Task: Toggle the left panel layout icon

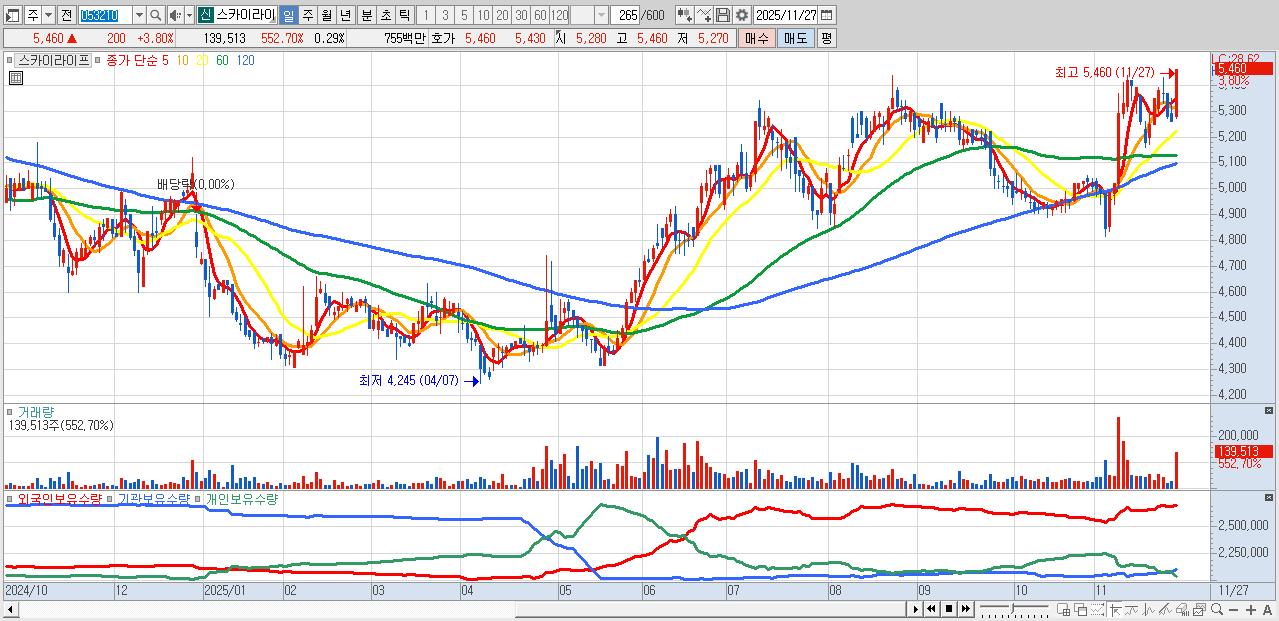Action: (x=13, y=15)
